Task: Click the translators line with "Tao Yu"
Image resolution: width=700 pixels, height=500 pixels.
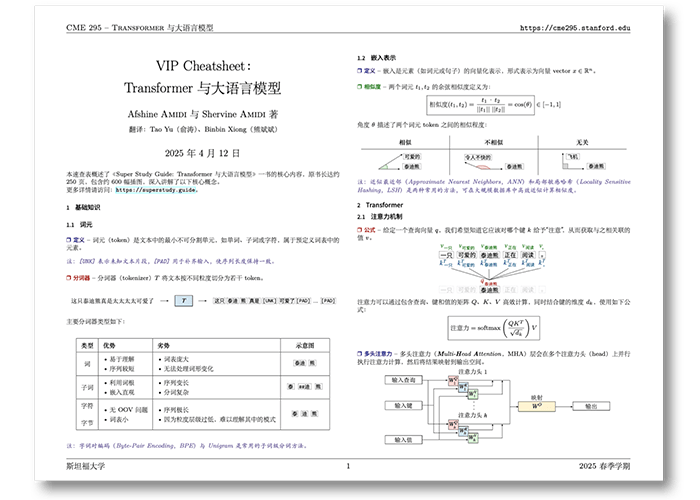Action: coord(203,129)
